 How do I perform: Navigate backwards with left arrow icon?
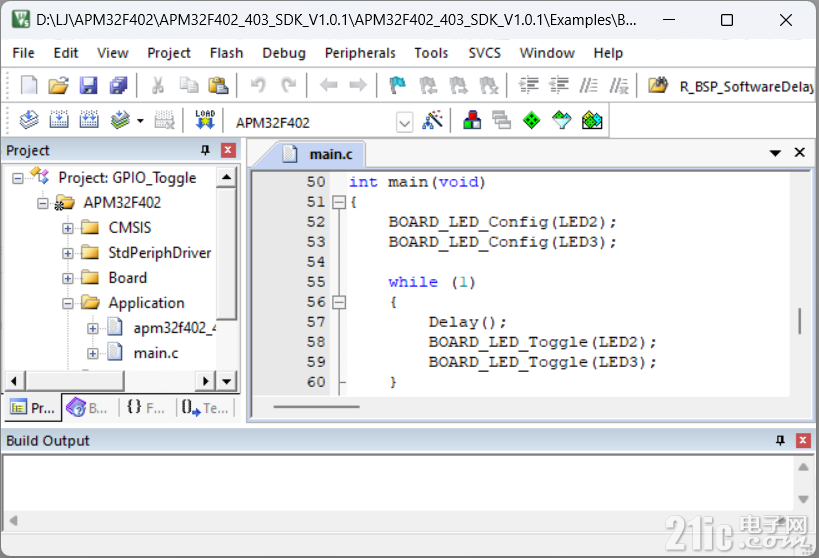coord(328,85)
